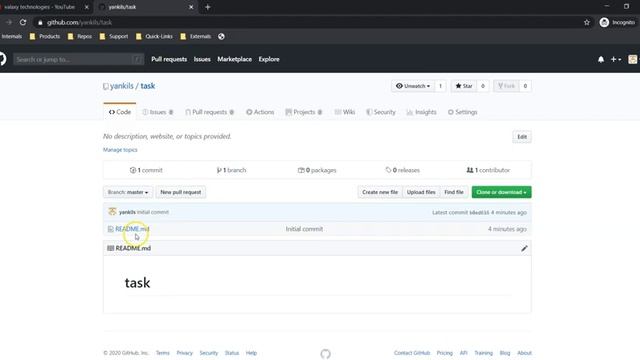
Task: Star the task repository
Action: 464,86
